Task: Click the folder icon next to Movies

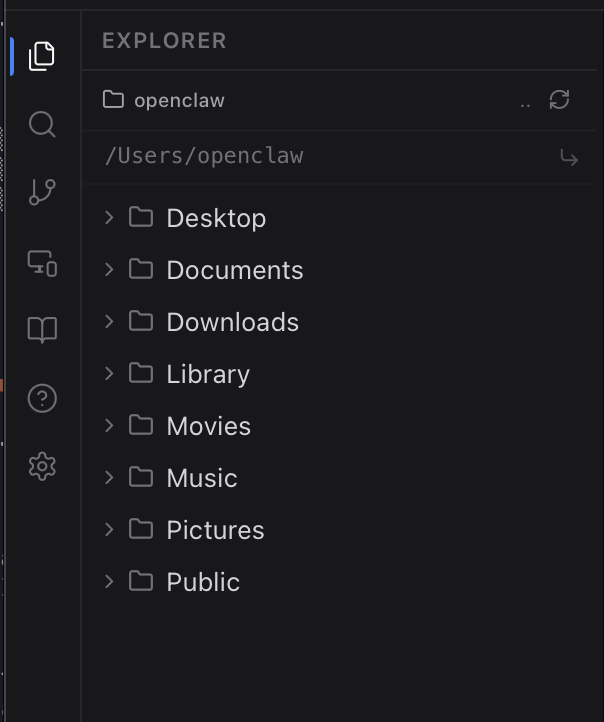Action: point(141,425)
